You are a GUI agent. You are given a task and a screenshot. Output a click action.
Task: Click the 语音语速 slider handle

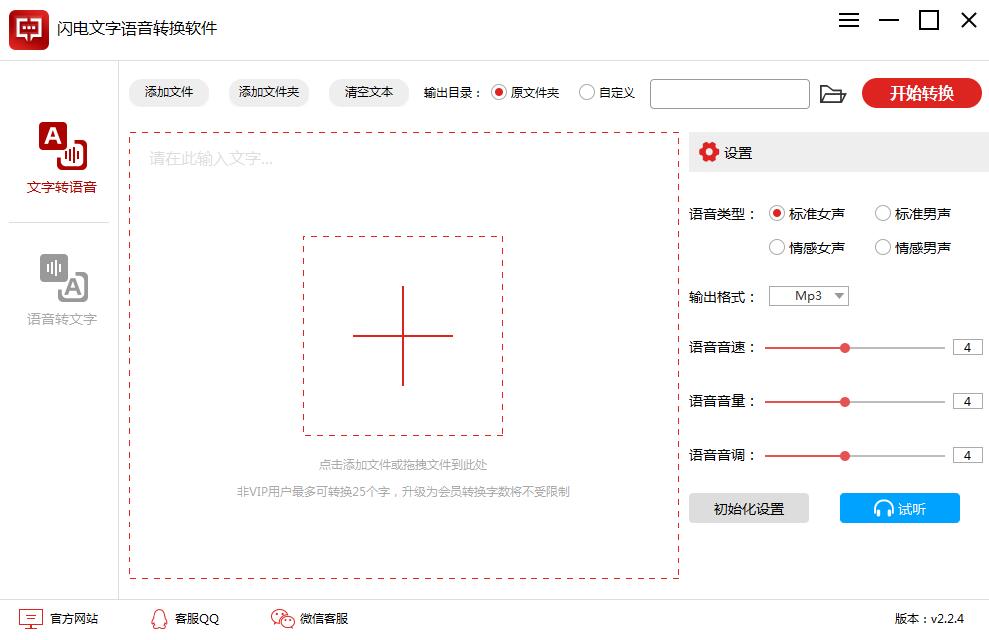point(846,347)
